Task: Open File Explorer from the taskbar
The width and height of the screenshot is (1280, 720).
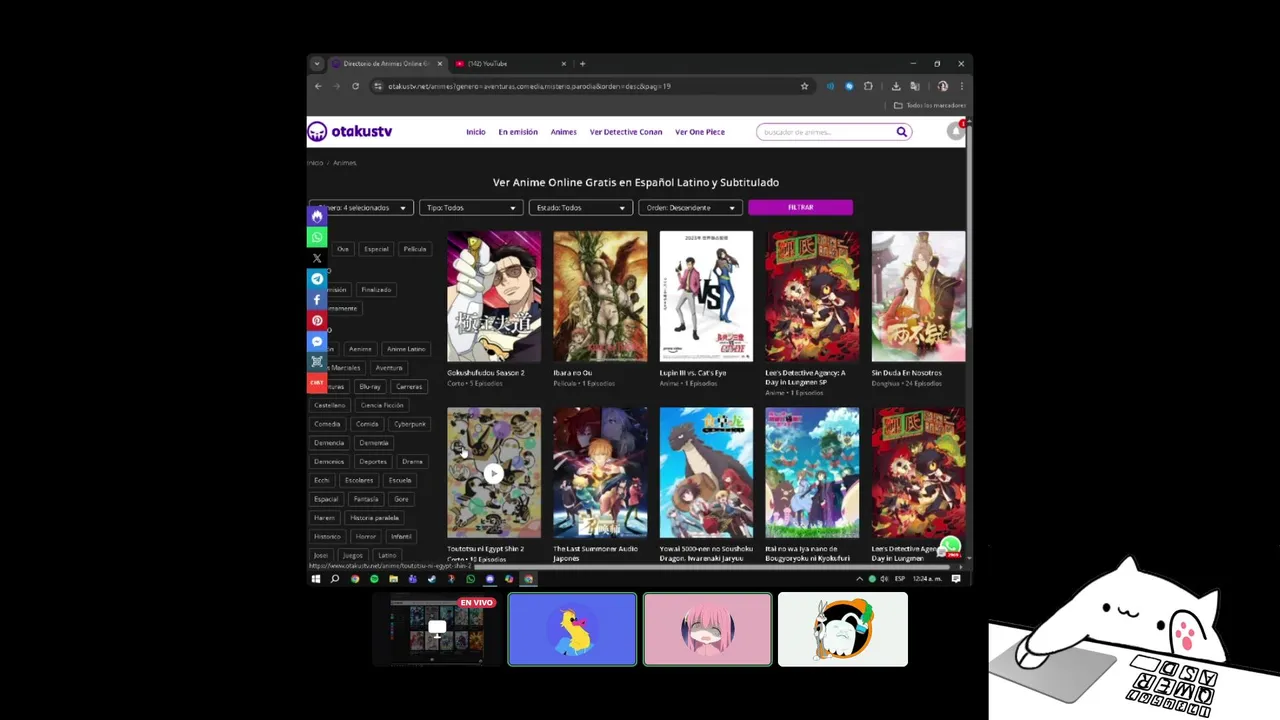Action: tap(393, 579)
